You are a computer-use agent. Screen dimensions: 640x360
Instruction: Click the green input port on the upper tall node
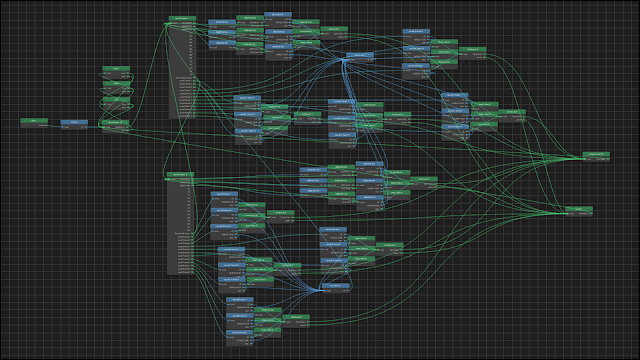tap(171, 23)
